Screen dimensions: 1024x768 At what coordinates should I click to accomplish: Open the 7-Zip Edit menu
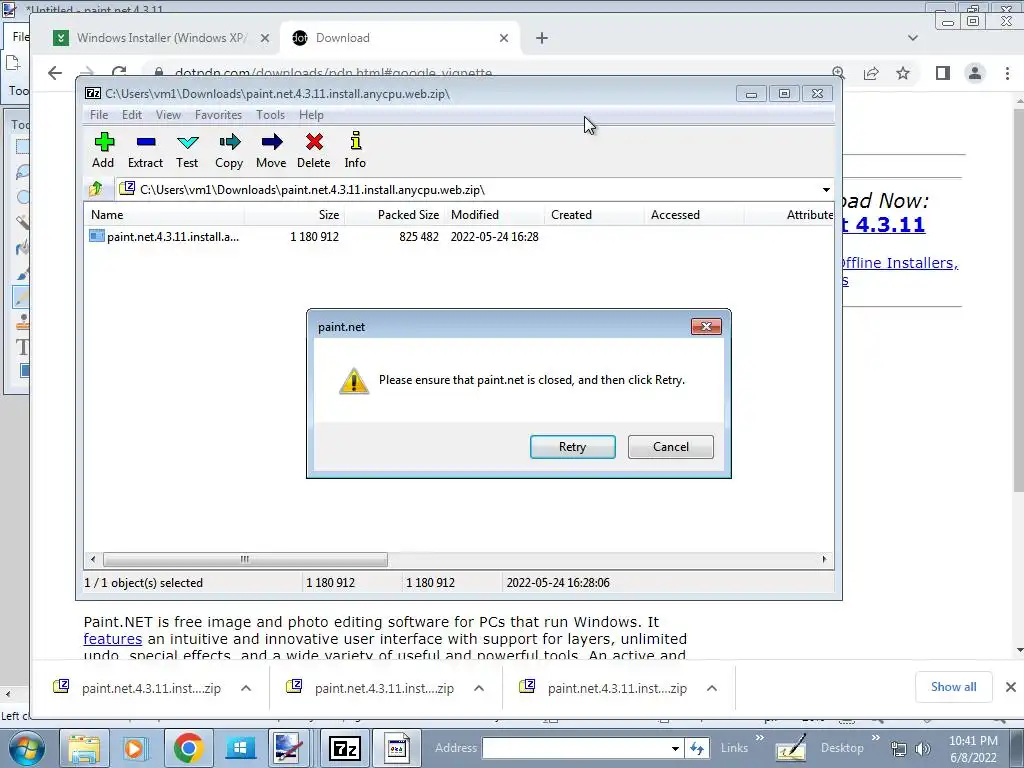click(x=132, y=115)
